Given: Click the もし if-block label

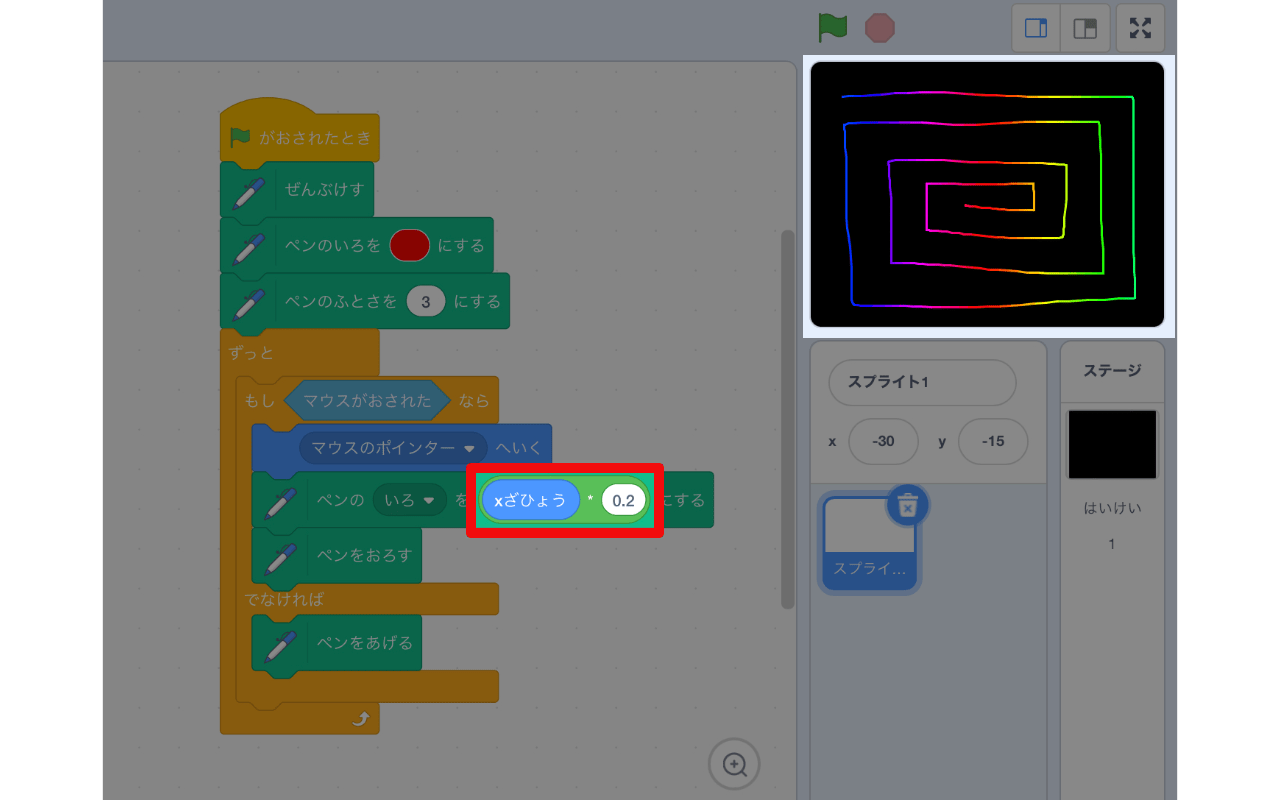Looking at the screenshot, I should coord(259,401).
